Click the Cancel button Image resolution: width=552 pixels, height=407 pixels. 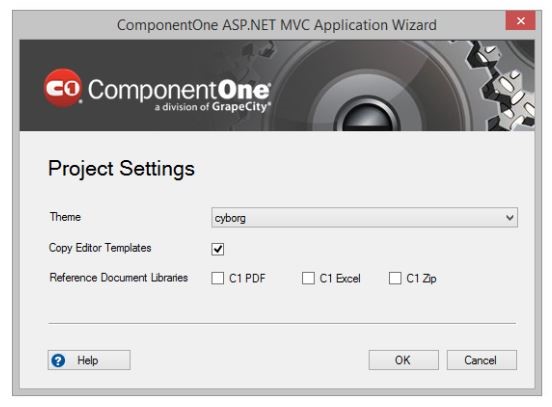(x=482, y=360)
